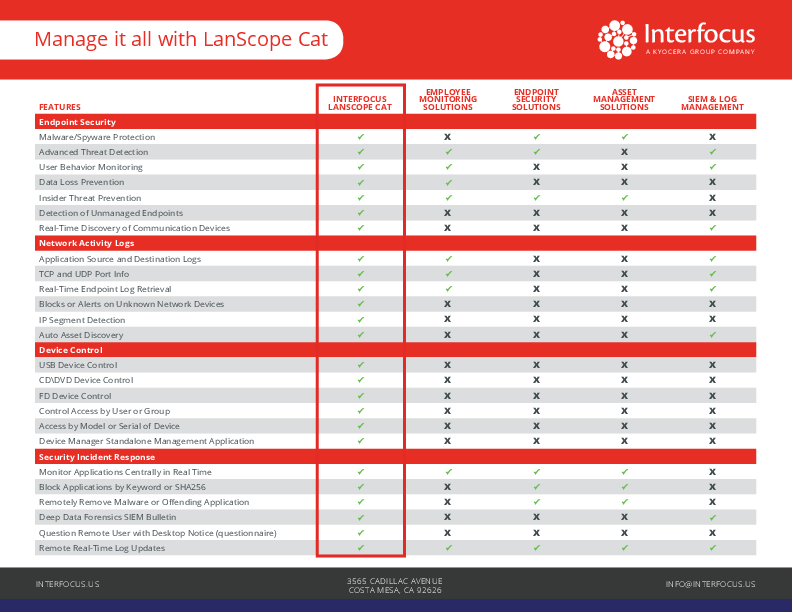Click the 'Malware/Spyware Protection' feature name
The image size is (792, 612).
pos(97,137)
